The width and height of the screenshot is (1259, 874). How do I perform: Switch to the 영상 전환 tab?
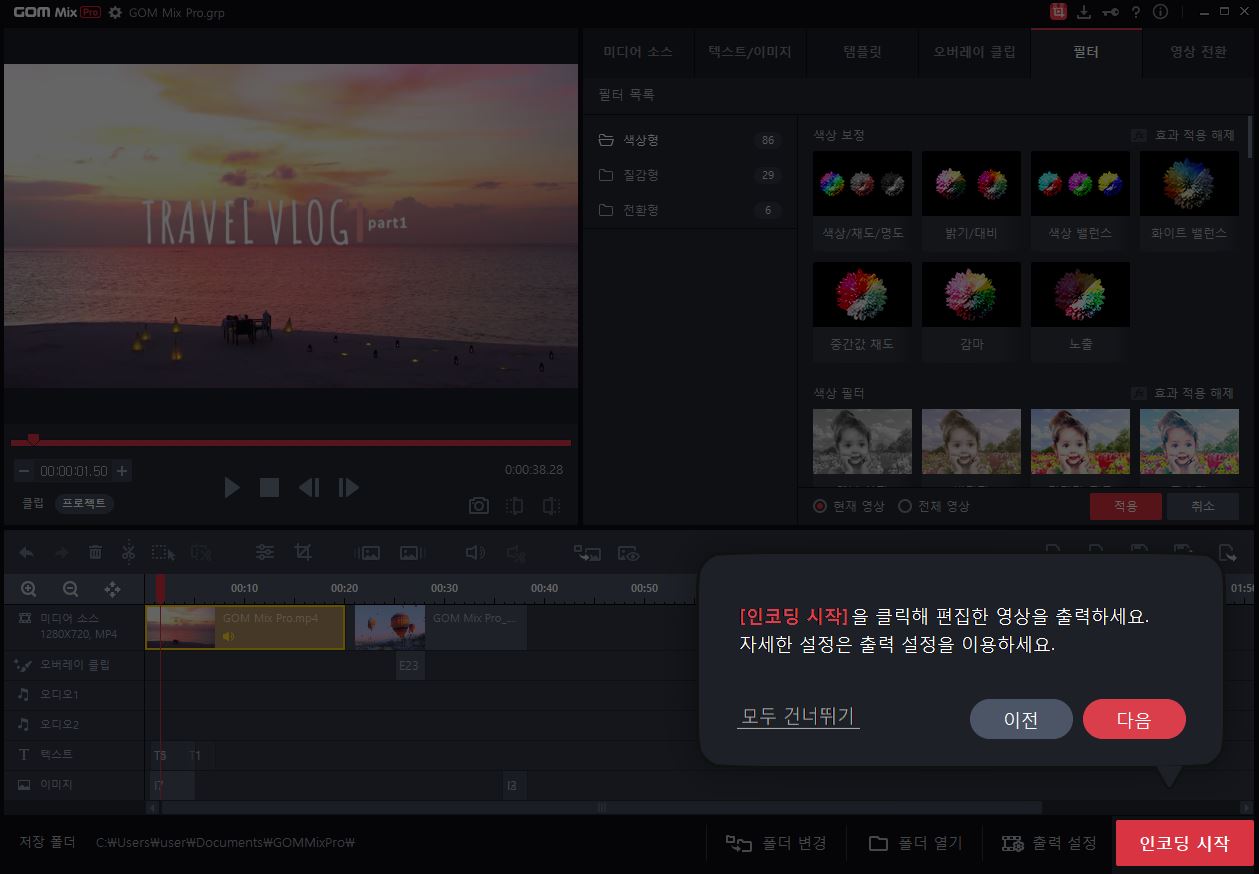coord(1198,52)
